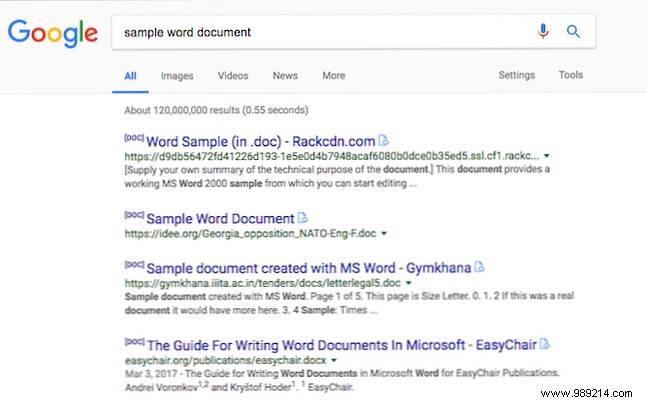
Task: Activate voice search microphone icon
Action: 543,31
